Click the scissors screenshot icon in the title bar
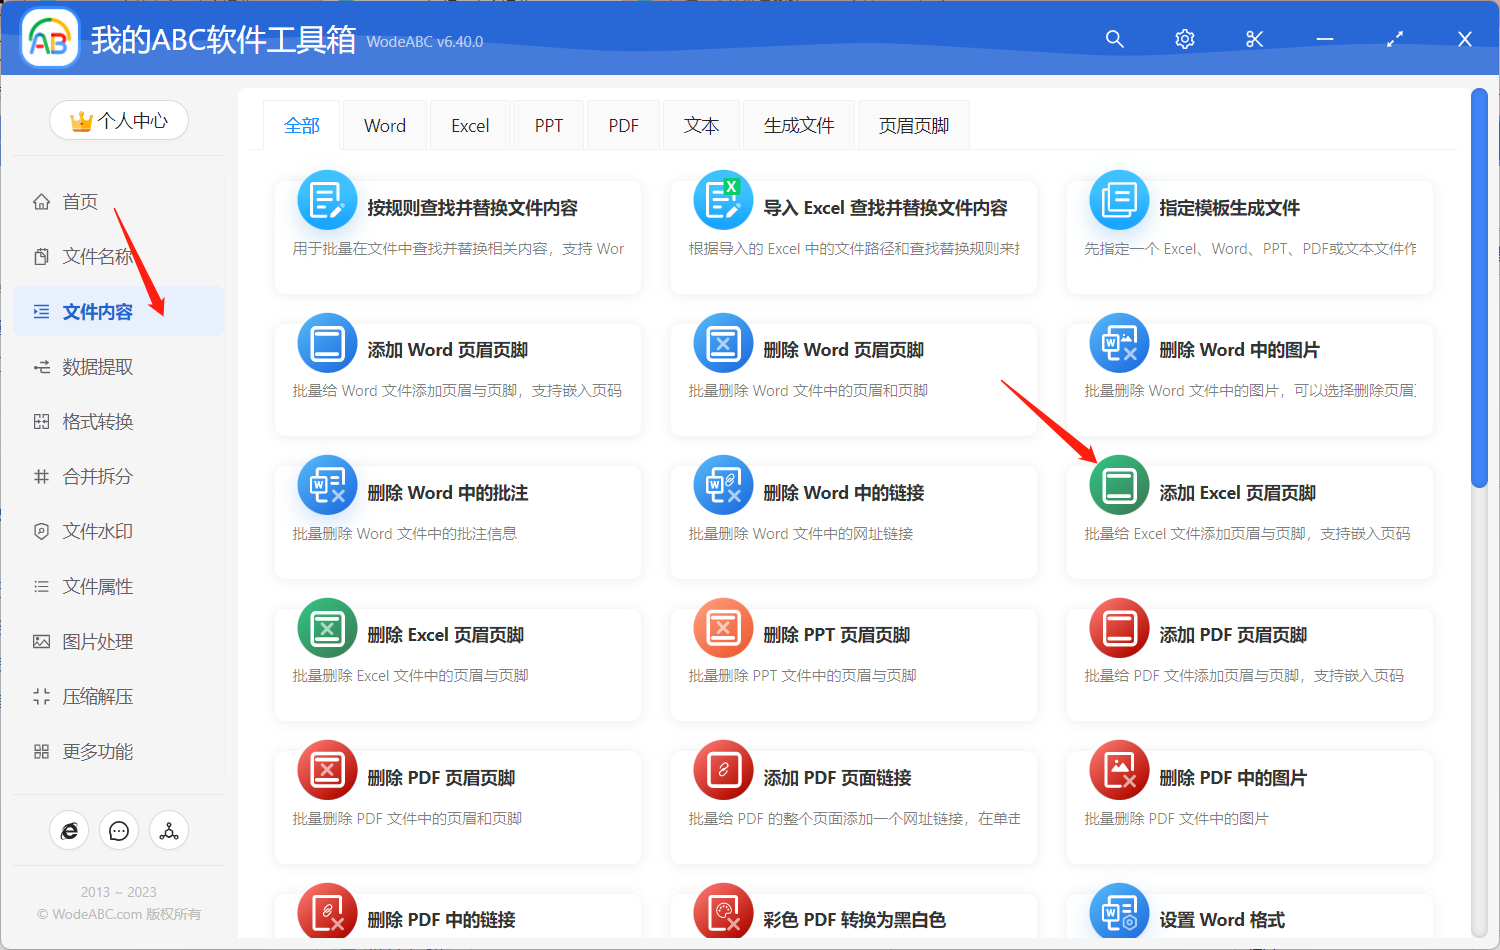Image resolution: width=1500 pixels, height=950 pixels. 1254,38
